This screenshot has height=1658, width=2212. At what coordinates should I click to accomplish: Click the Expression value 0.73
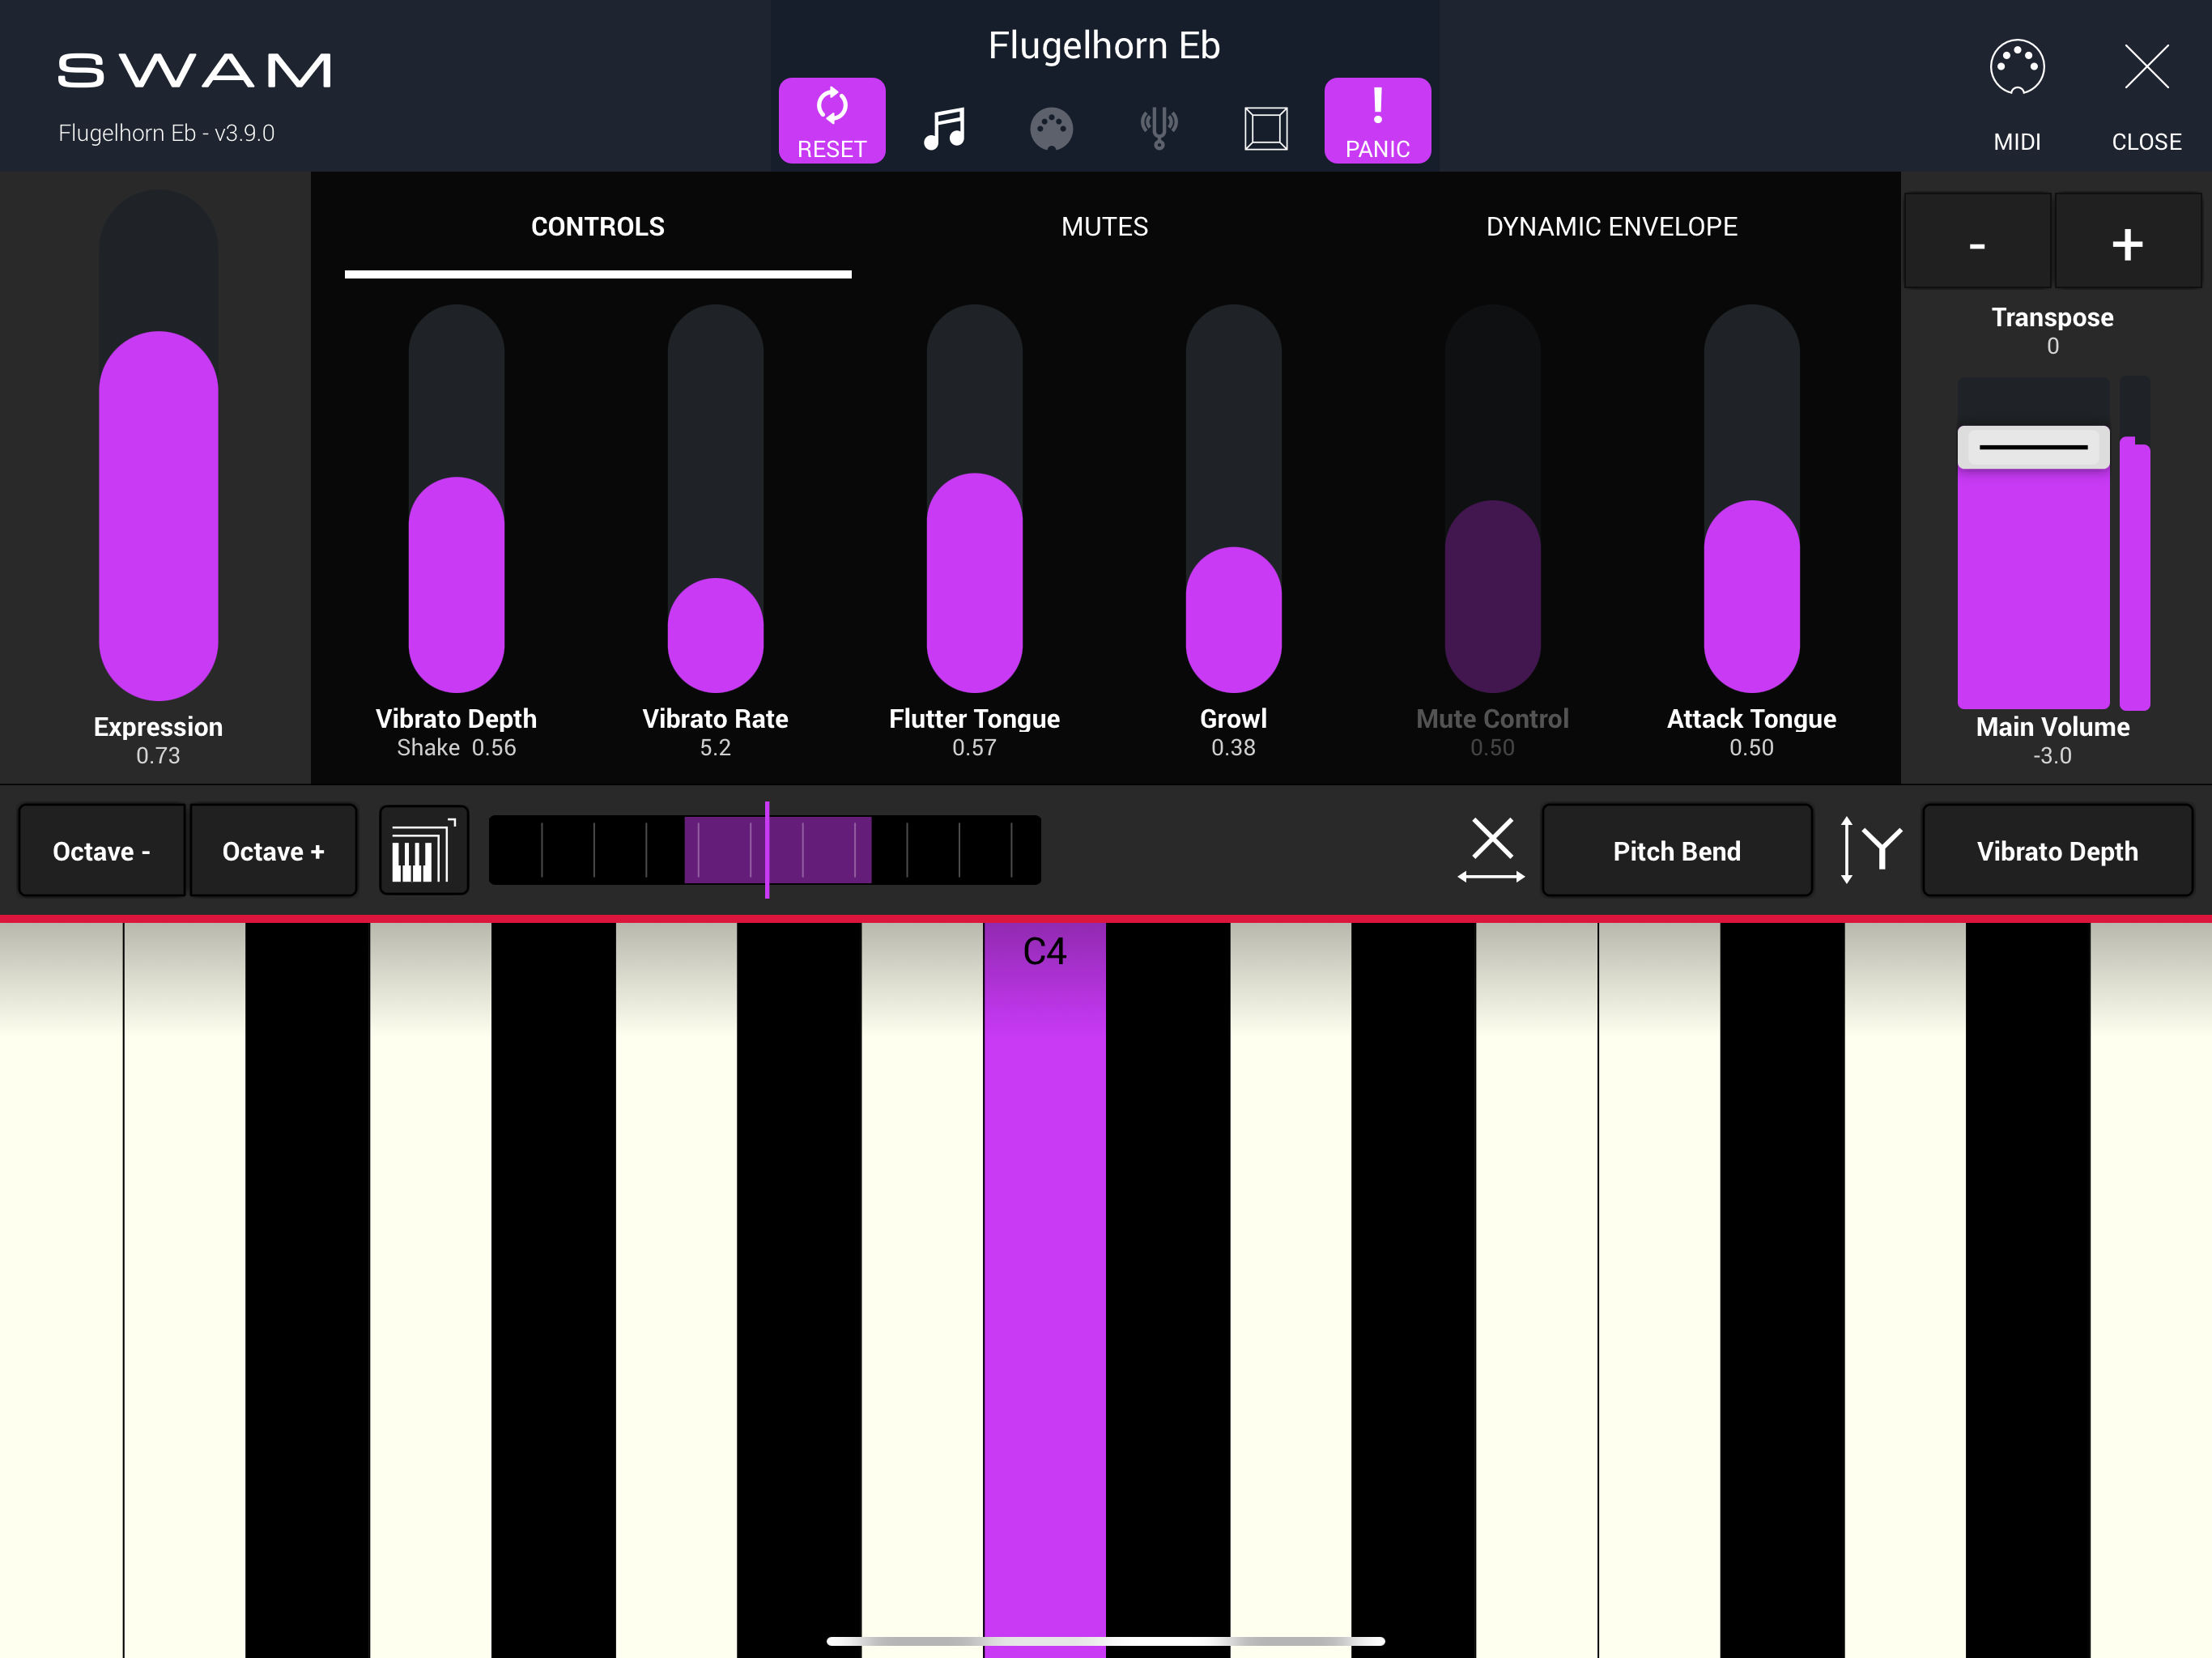pyautogui.click(x=158, y=756)
